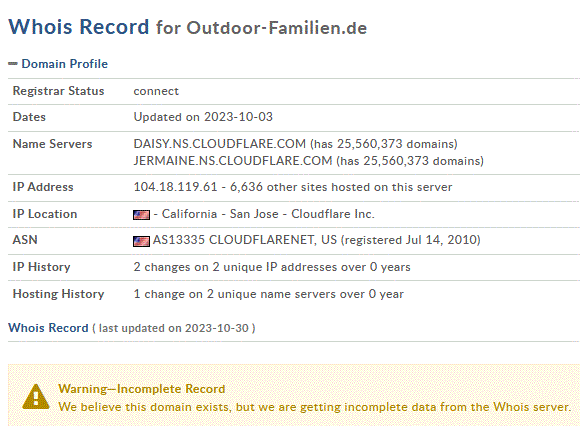Image resolution: width=581 pixels, height=427 pixels.
Task: Click JERMAINE.NS.CLOUDFLARE.COM name server entry
Action: [x=233, y=161]
